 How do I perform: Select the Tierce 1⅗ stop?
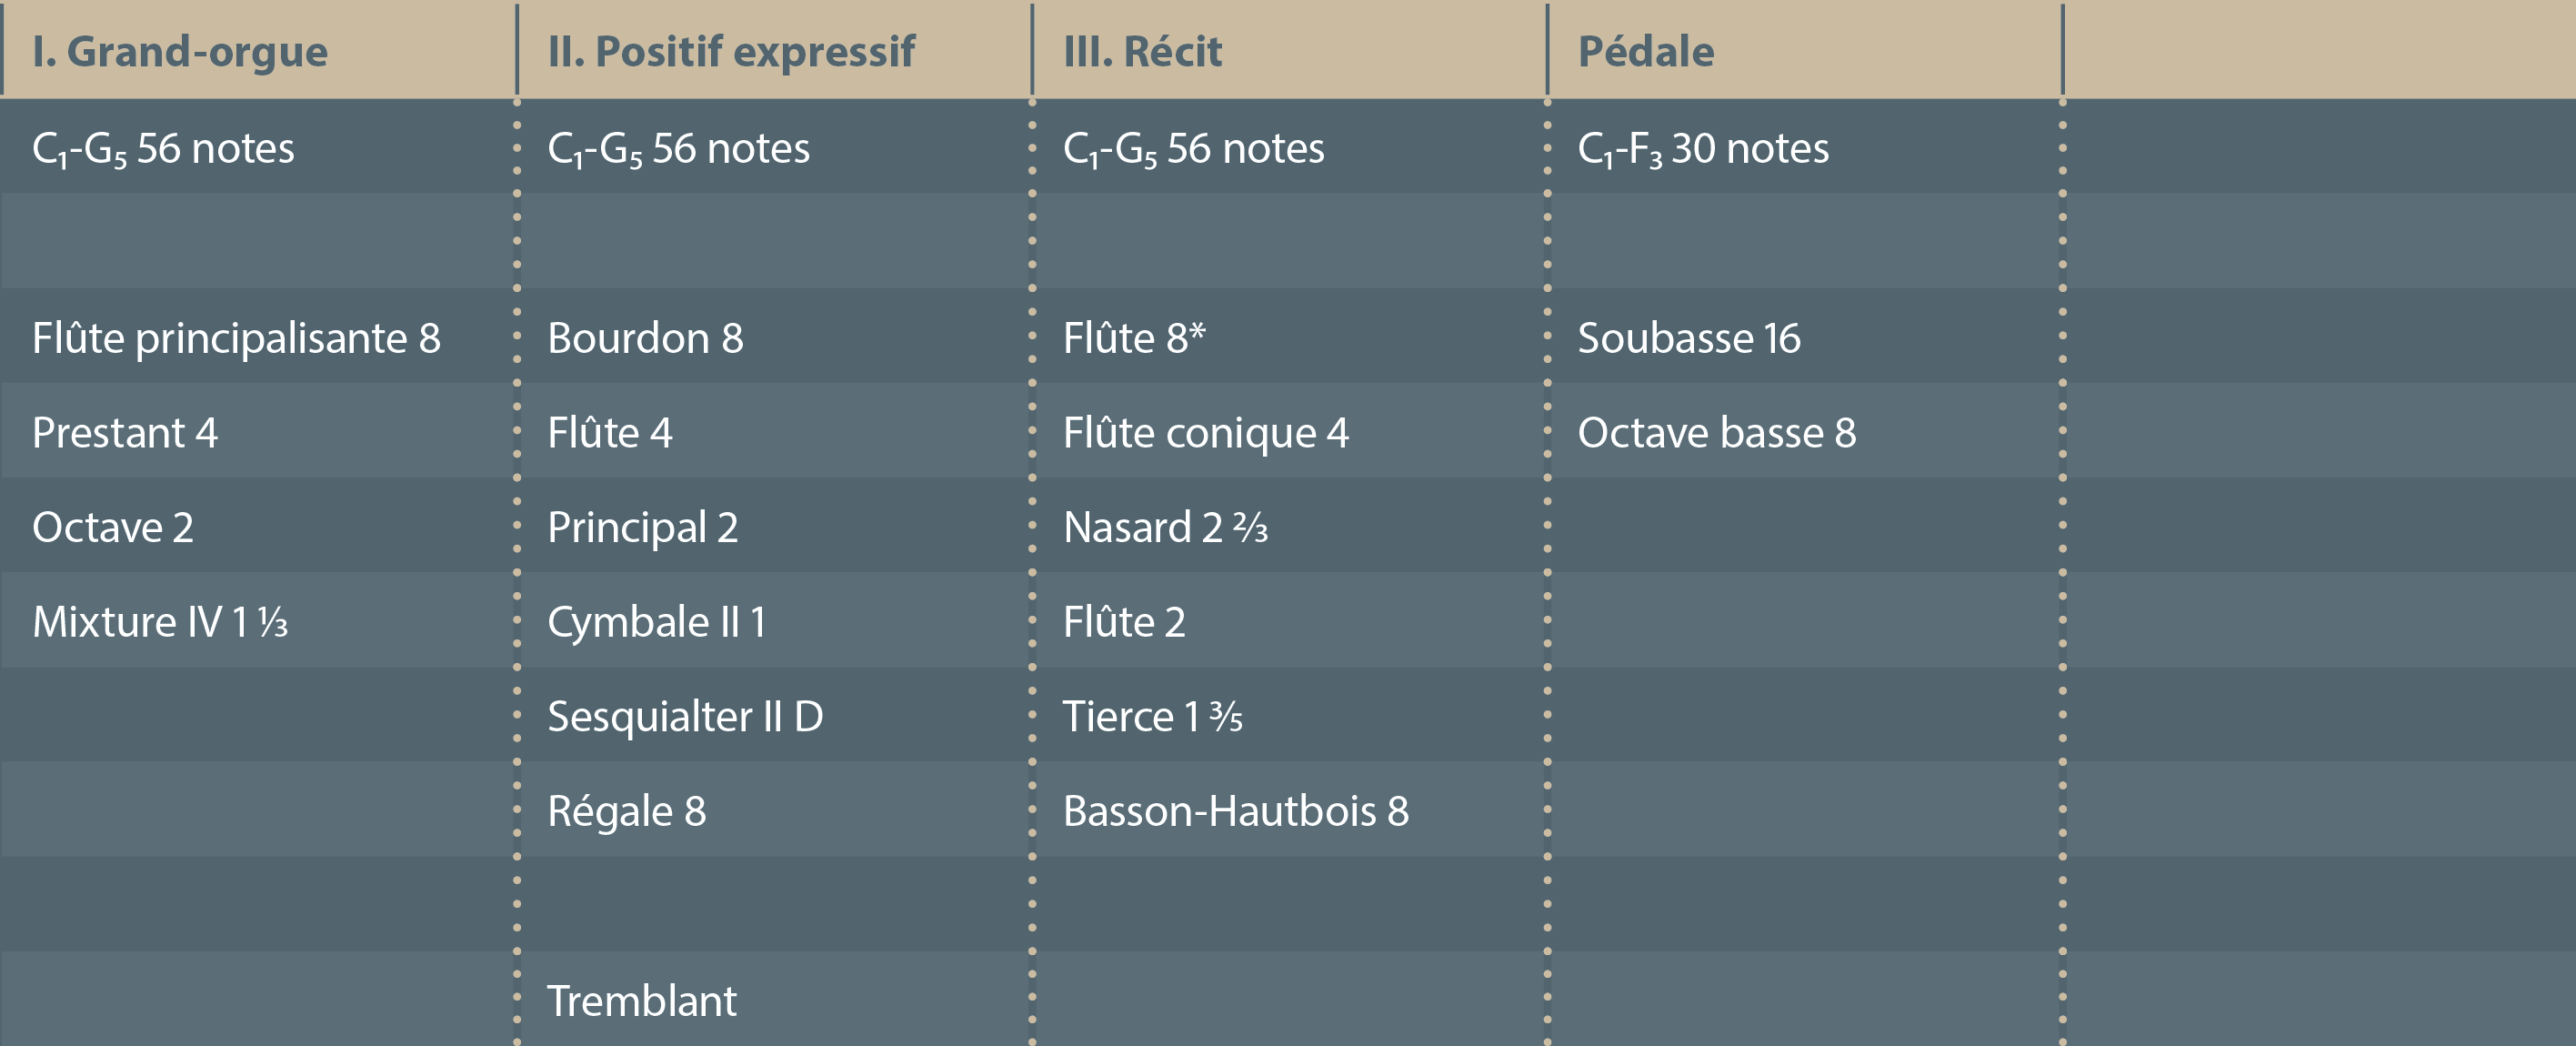(x=1152, y=716)
